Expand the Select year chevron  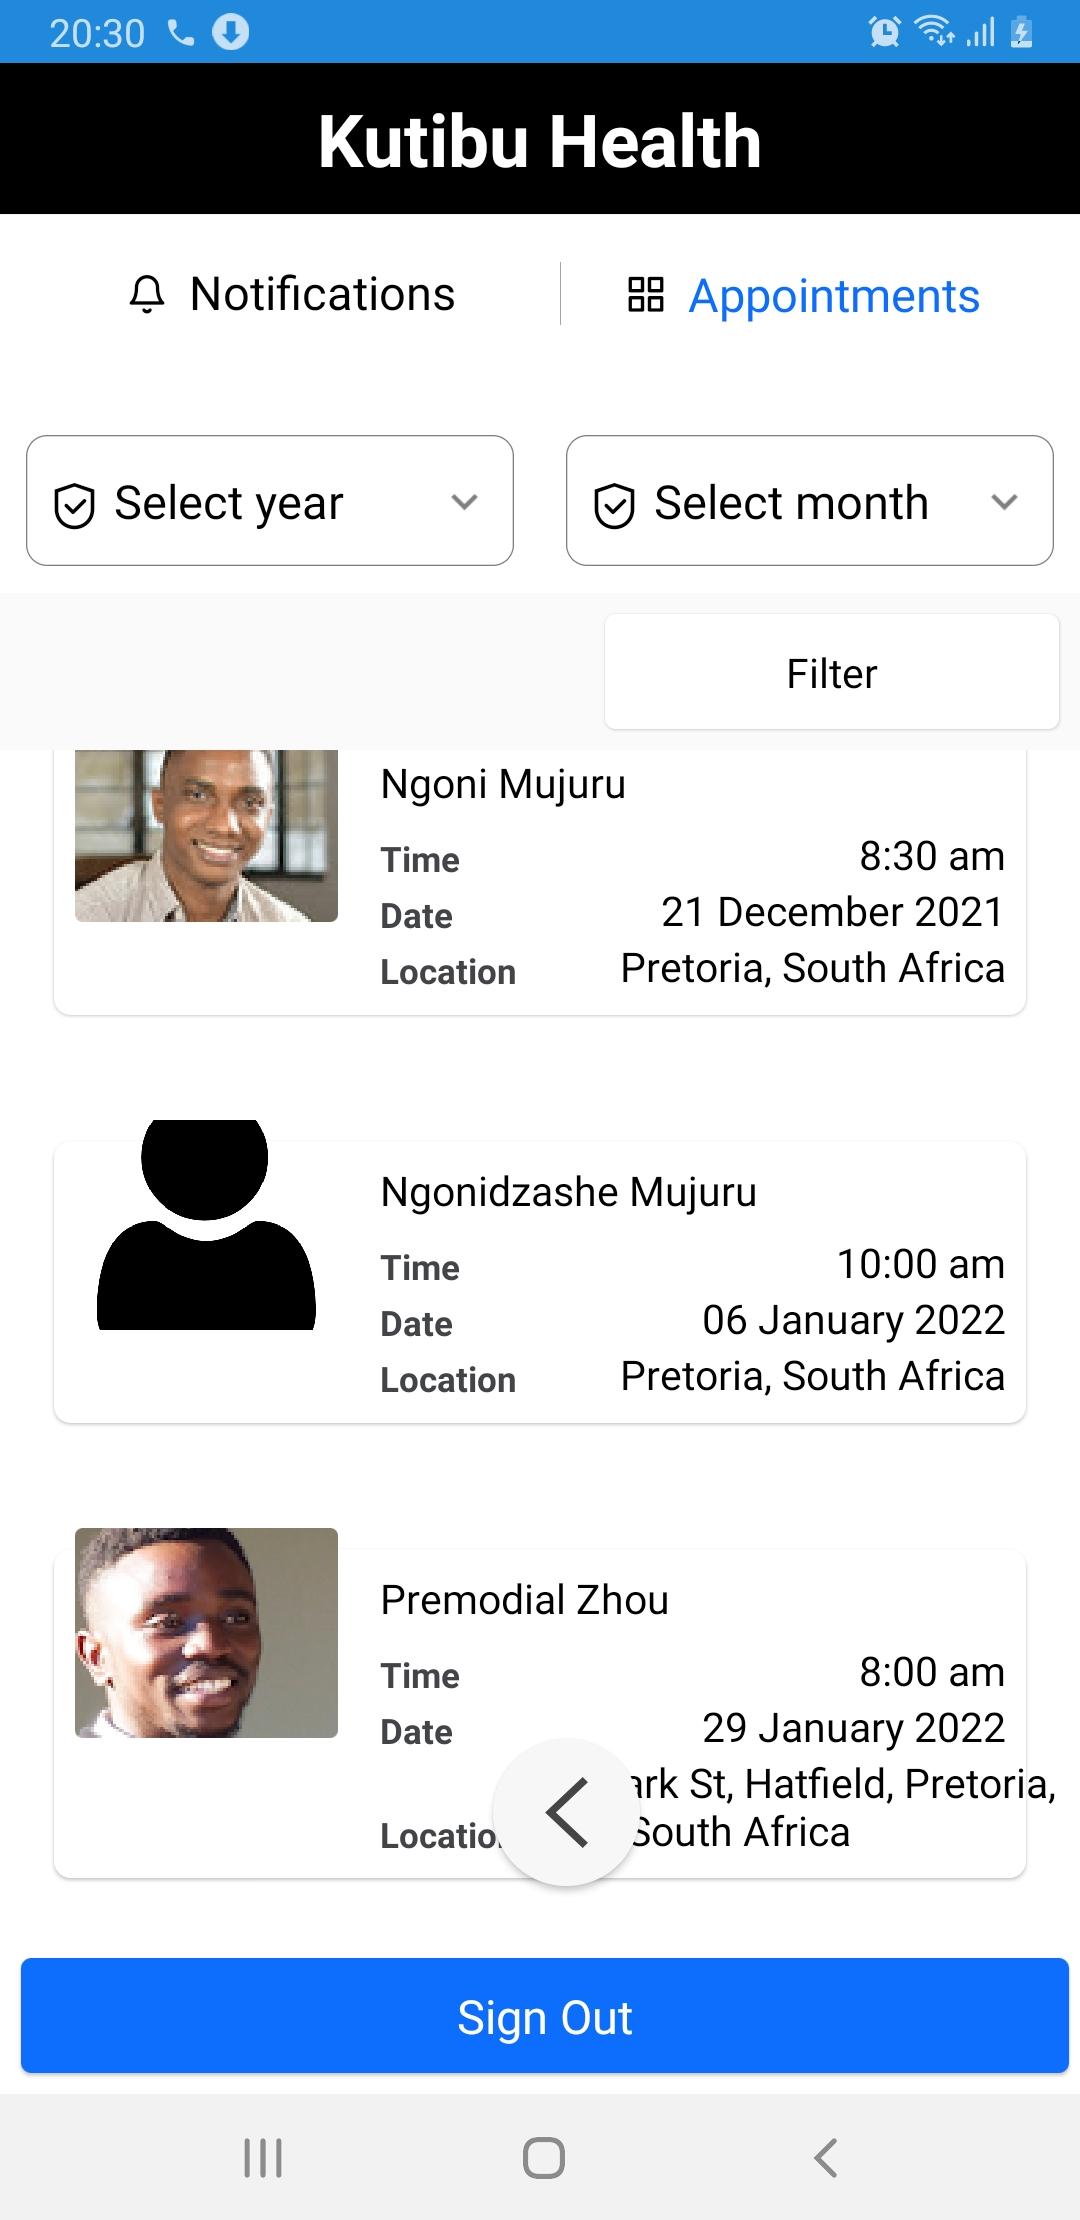[464, 502]
